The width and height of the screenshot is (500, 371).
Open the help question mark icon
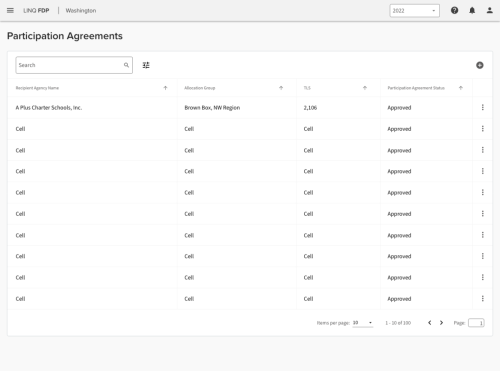coord(454,11)
